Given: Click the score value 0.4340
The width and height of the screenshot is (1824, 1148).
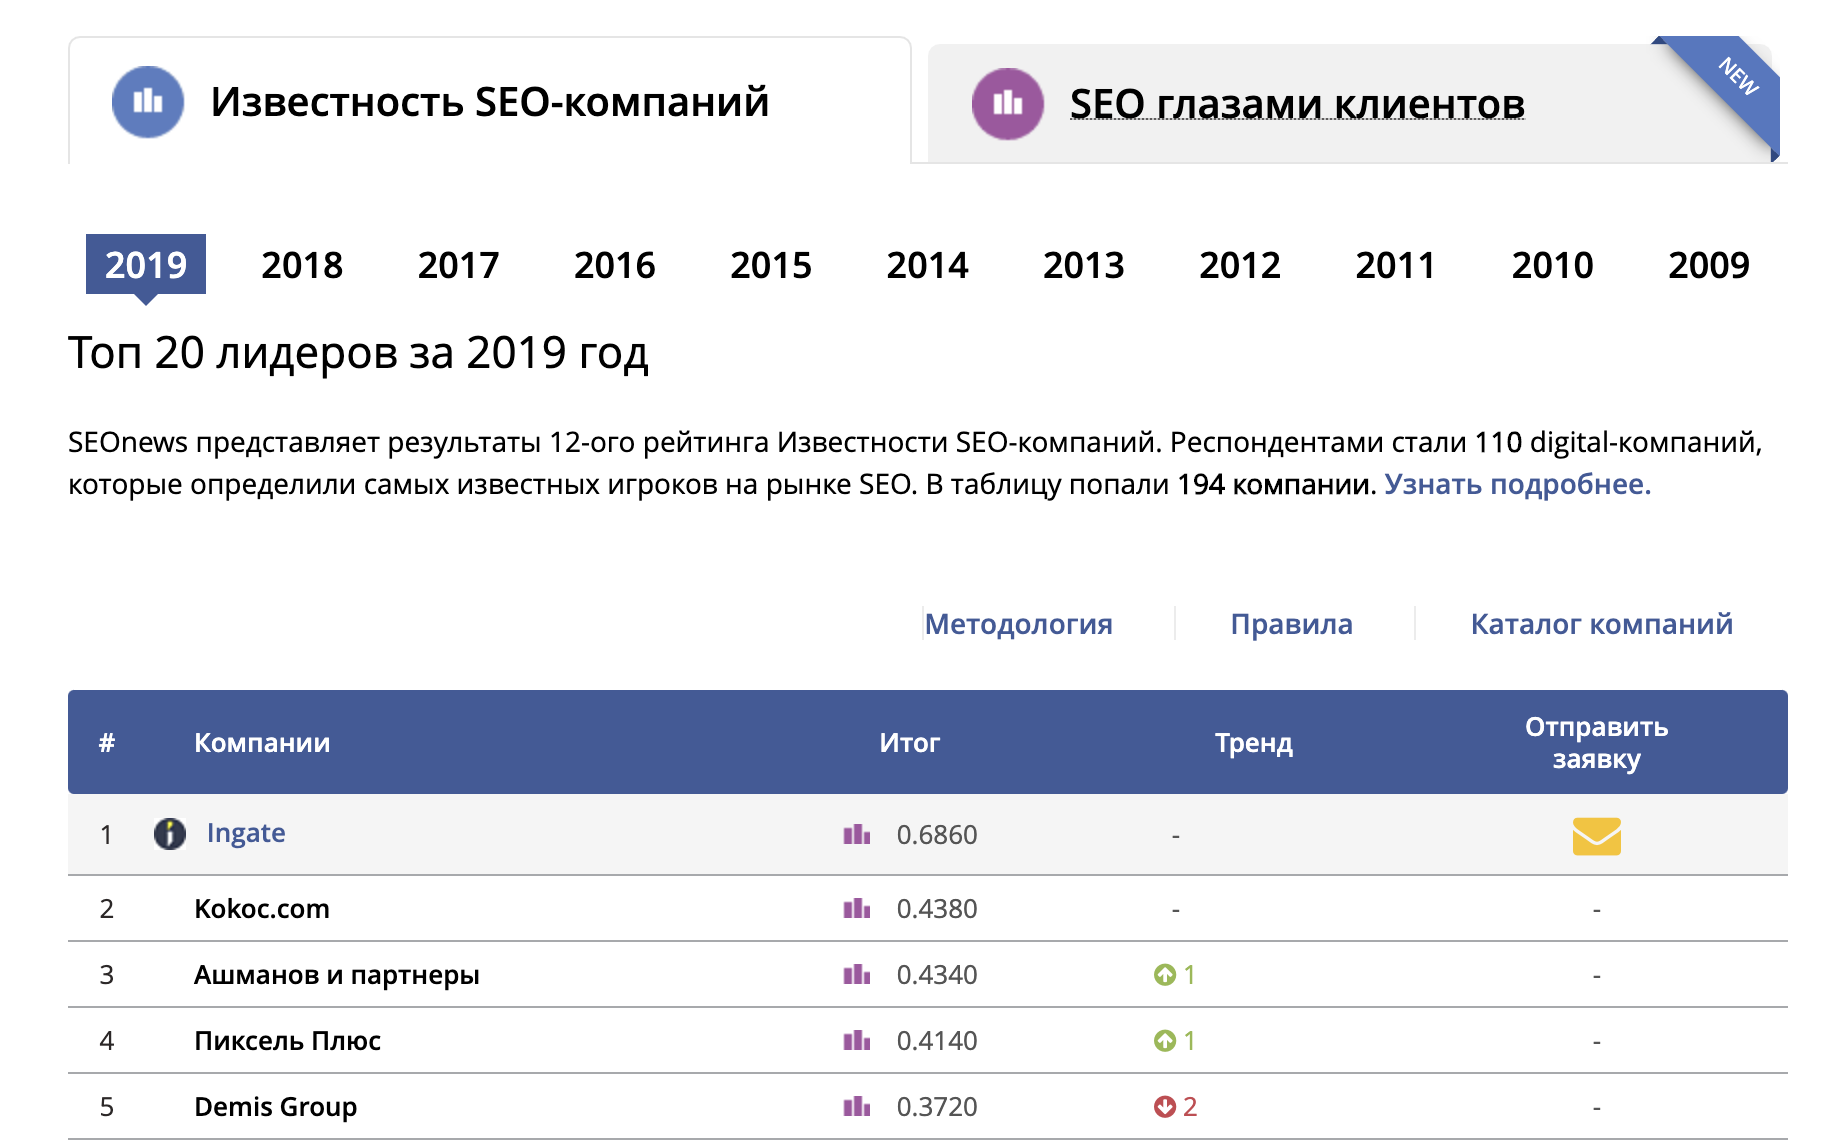Looking at the screenshot, I should 937,974.
